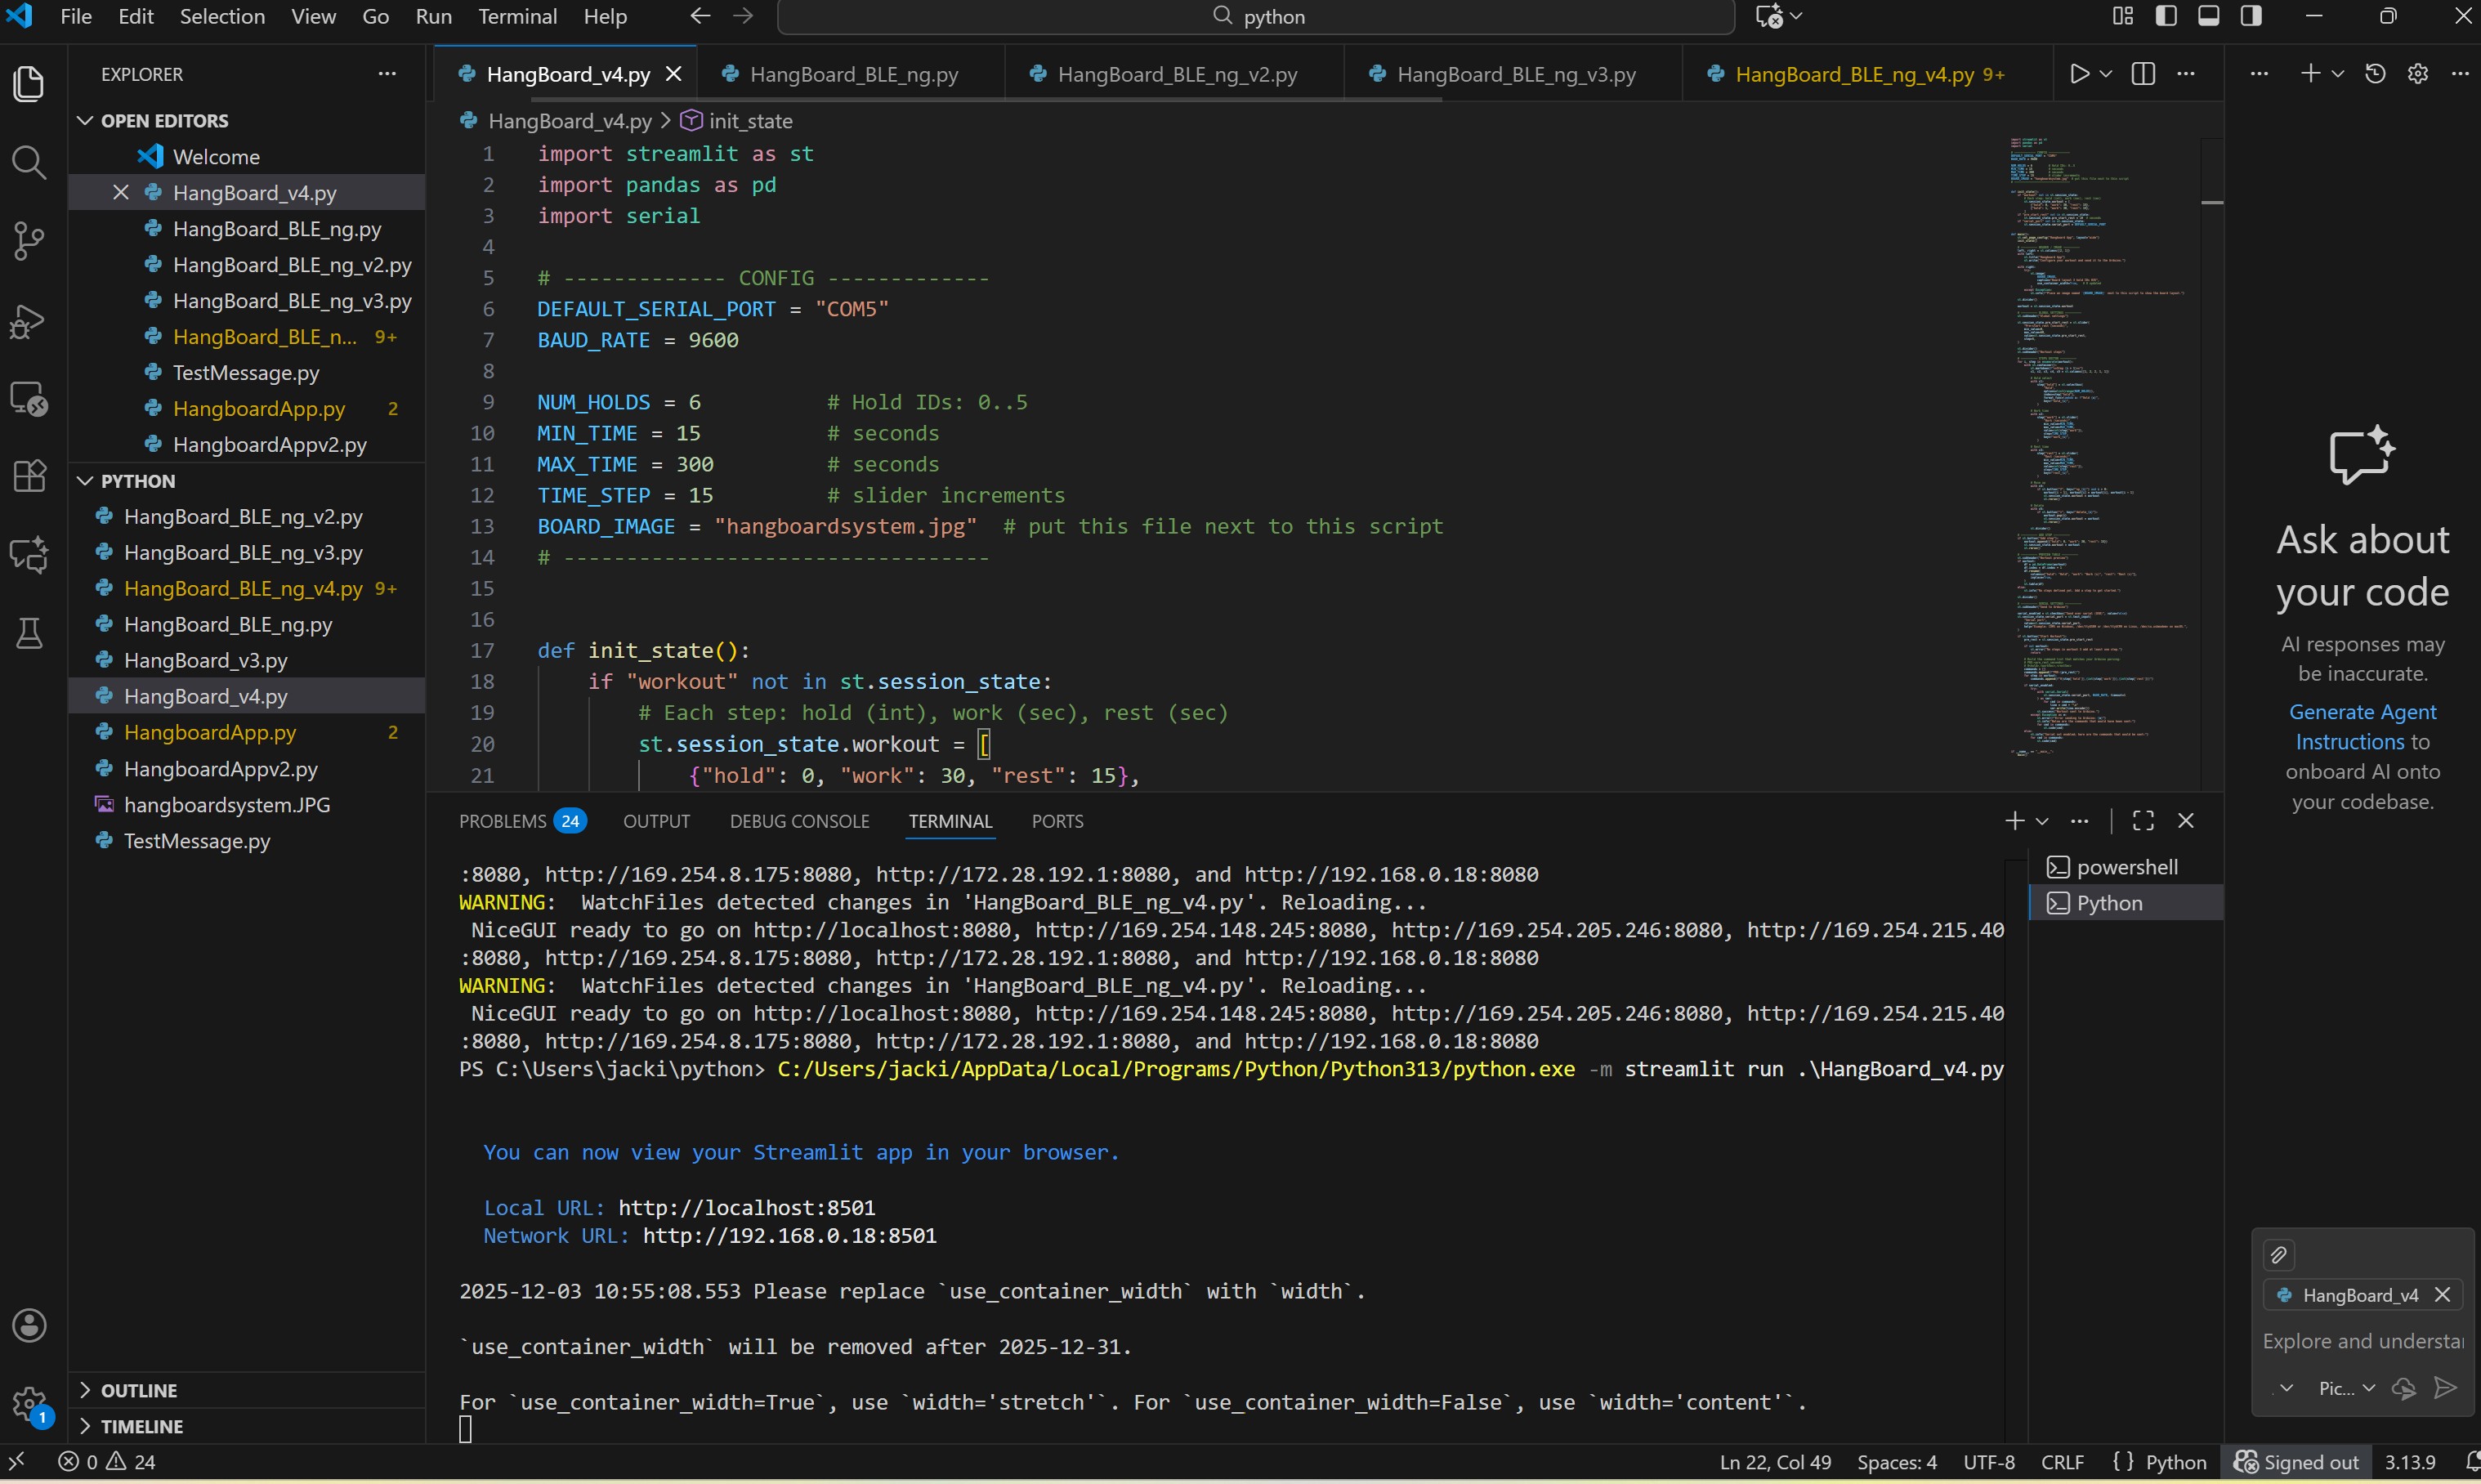Maximize the terminal panel size
The height and width of the screenshot is (1484, 2481).
pos(2143,821)
